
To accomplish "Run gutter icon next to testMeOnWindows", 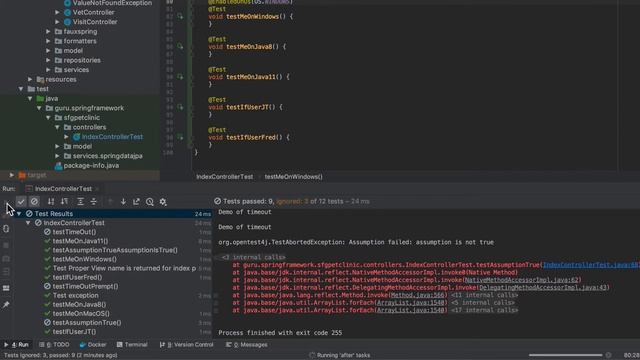I will 180,16.
